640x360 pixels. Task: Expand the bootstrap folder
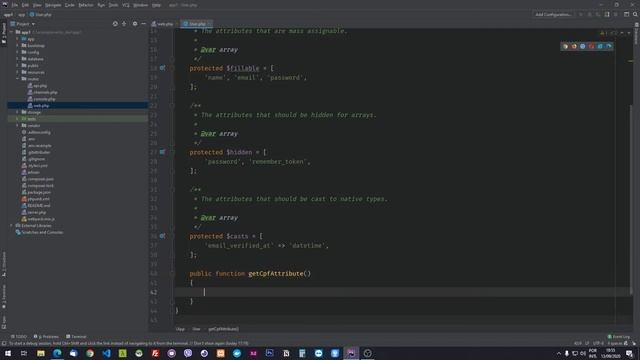(x=18, y=46)
